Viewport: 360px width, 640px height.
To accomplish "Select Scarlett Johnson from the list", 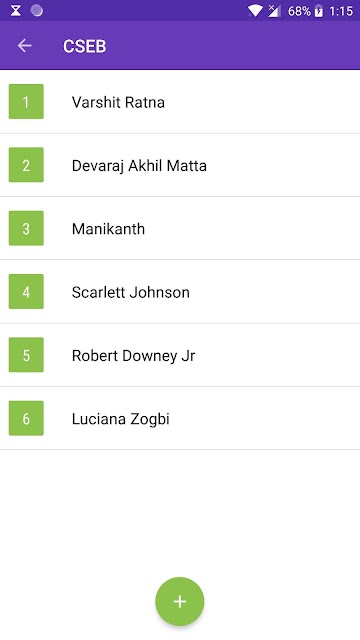I will pyautogui.click(x=180, y=291).
